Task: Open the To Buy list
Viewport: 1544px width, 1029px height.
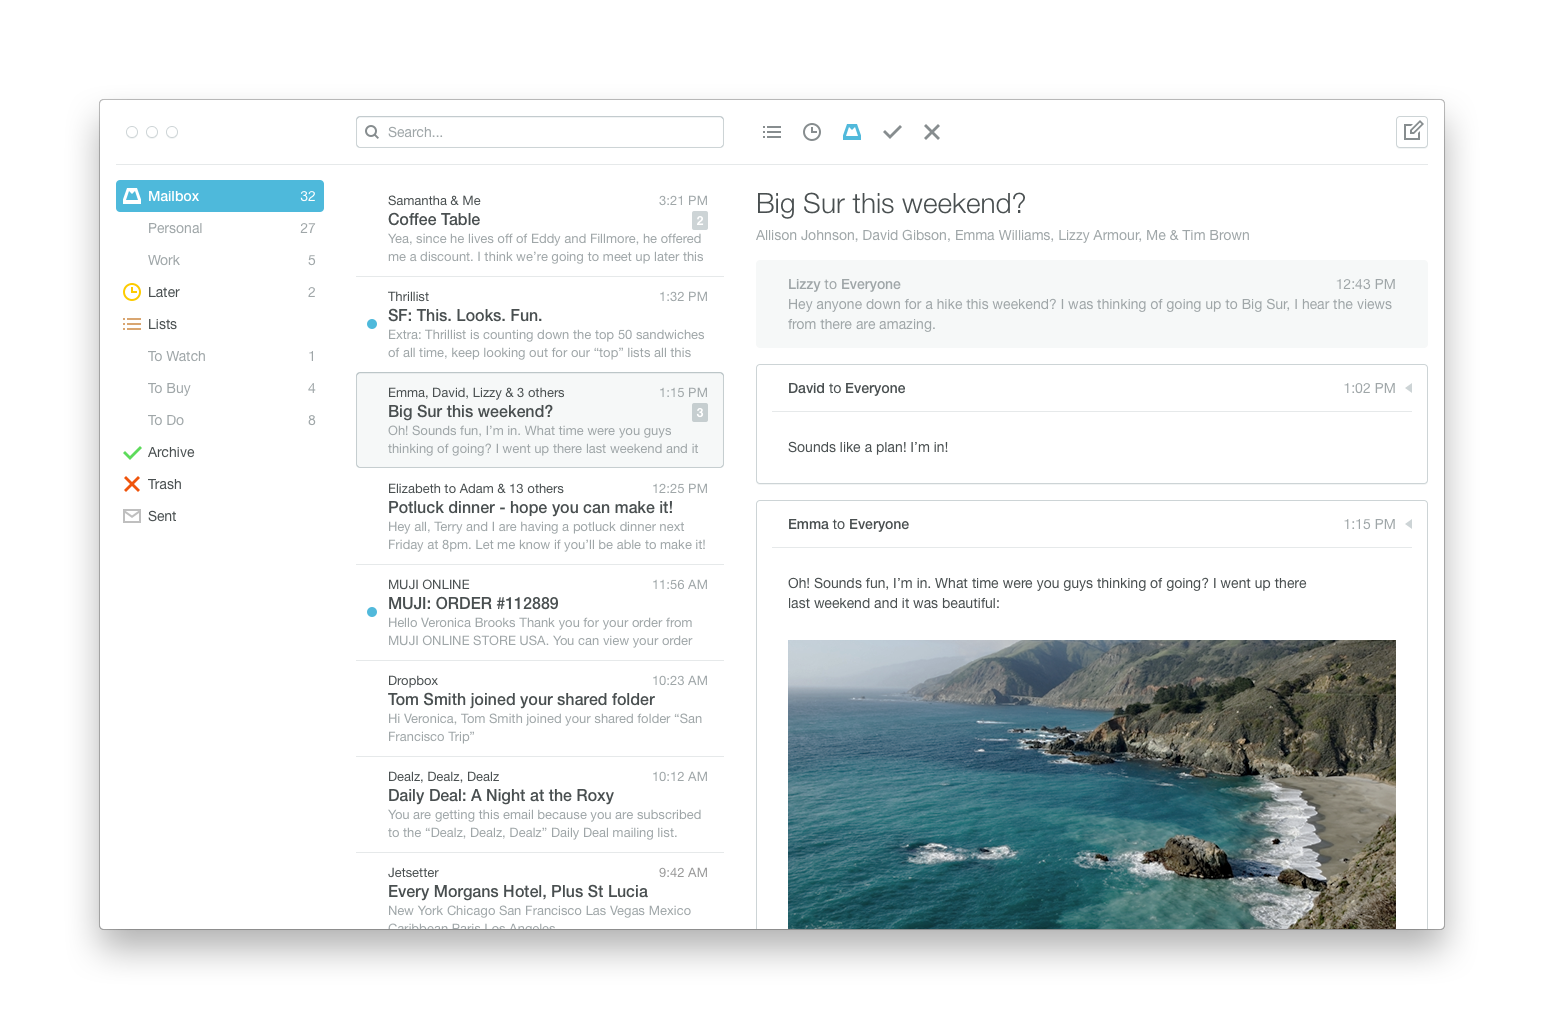Action: [x=220, y=388]
